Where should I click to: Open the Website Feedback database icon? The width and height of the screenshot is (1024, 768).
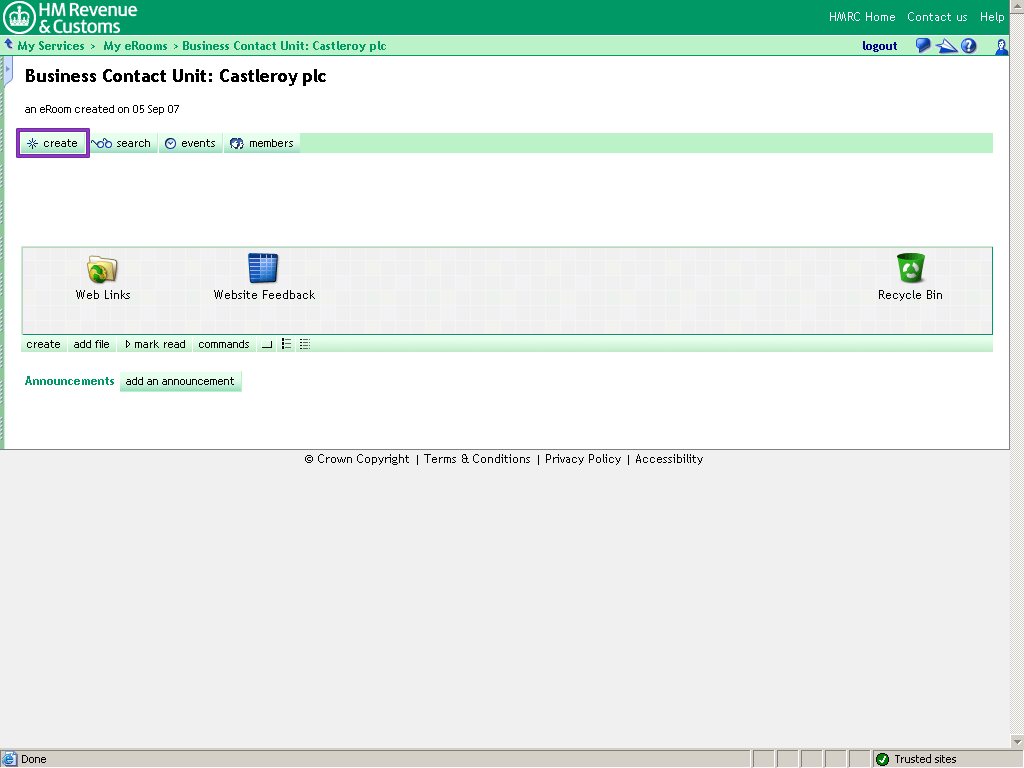(x=263, y=269)
